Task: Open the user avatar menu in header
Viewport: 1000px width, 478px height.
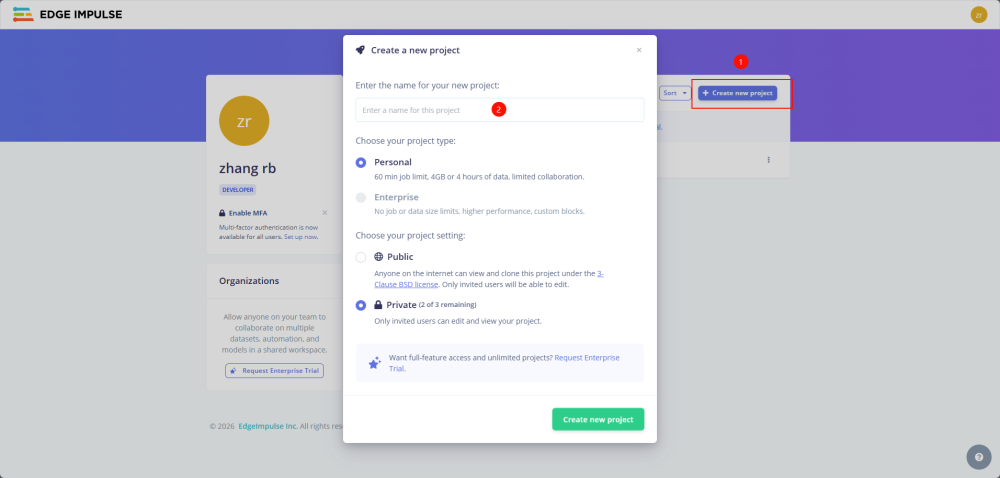Action: [x=978, y=14]
